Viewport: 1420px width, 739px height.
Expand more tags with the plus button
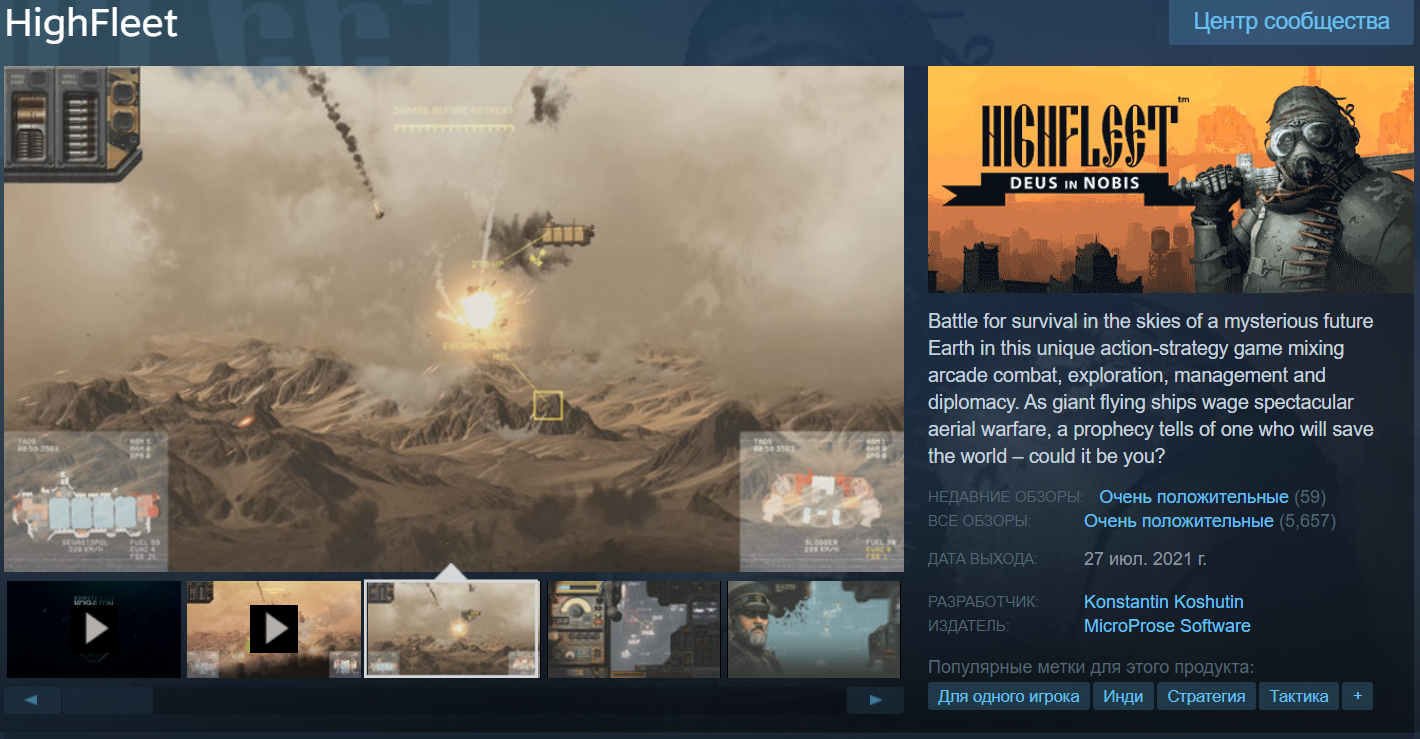click(x=1357, y=696)
